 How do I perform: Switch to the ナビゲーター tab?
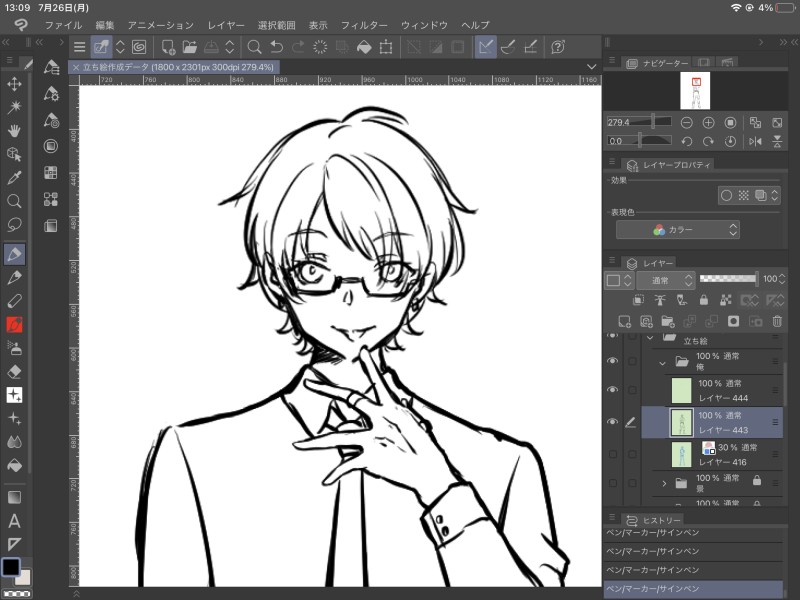coord(658,63)
